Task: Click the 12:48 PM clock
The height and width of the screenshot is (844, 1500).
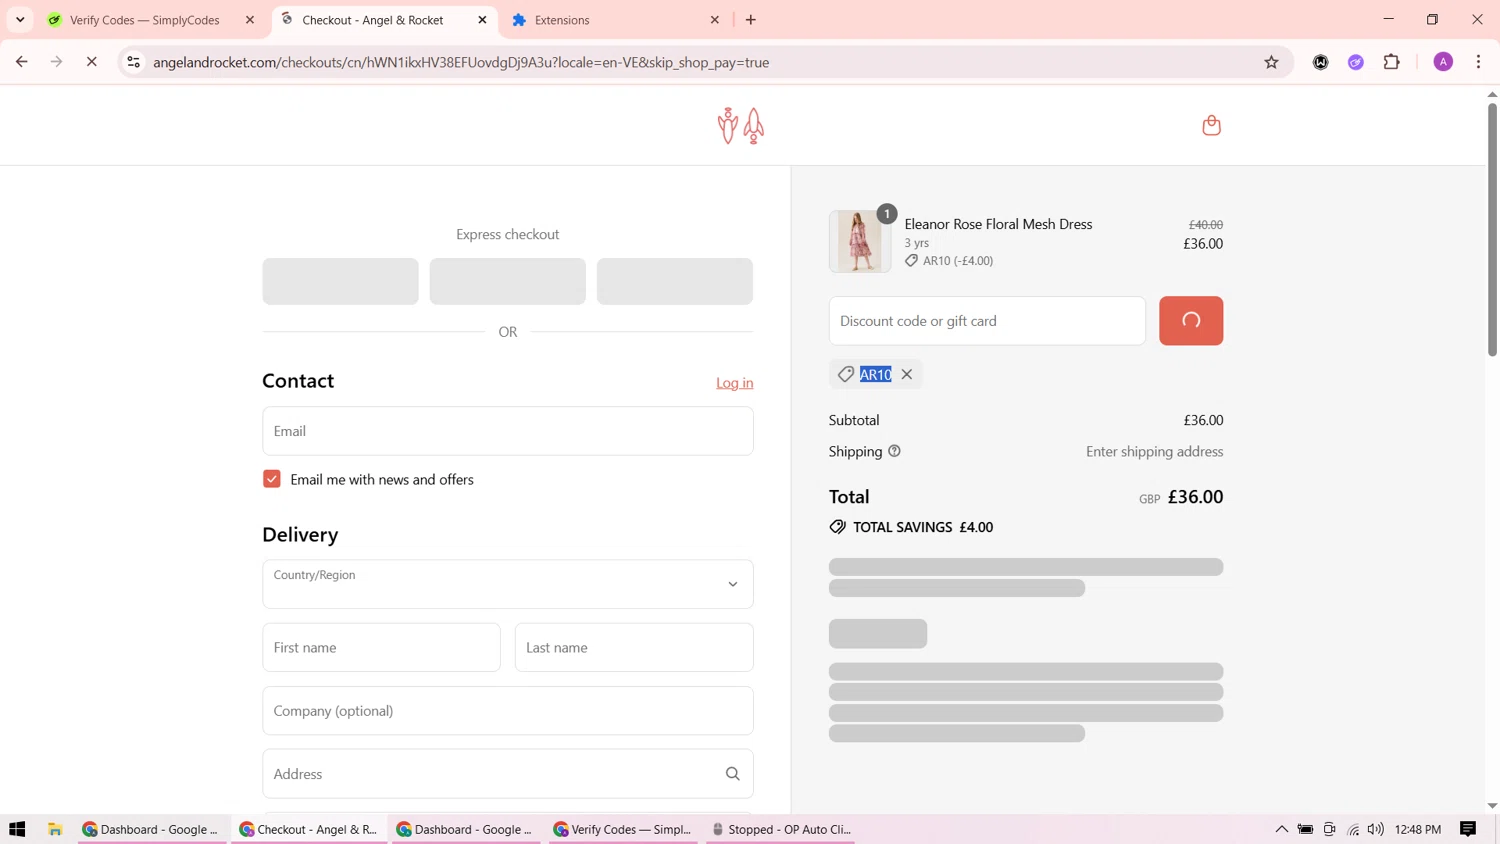Action: pyautogui.click(x=1418, y=829)
